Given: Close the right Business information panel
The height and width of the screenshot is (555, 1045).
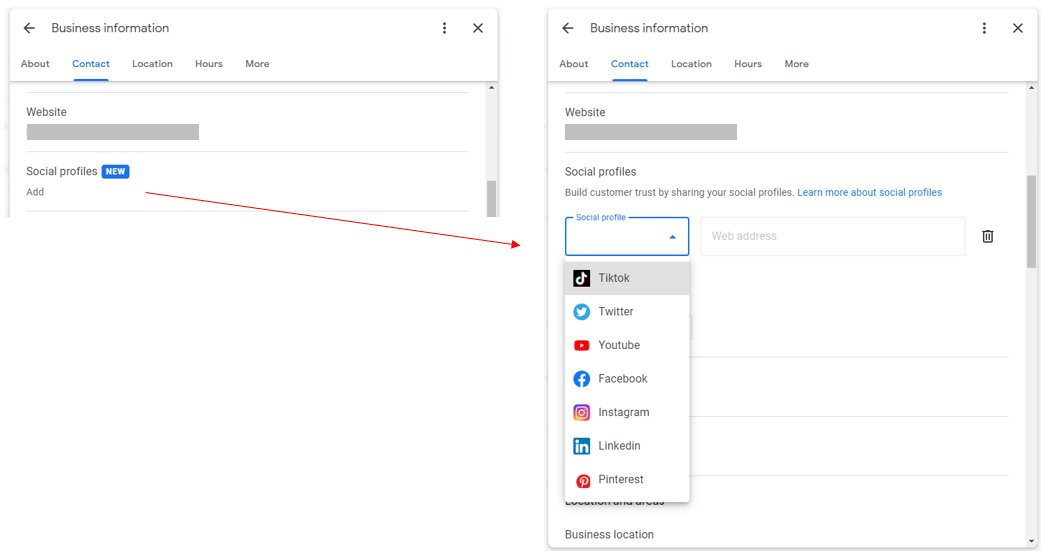Looking at the screenshot, I should click(1018, 28).
